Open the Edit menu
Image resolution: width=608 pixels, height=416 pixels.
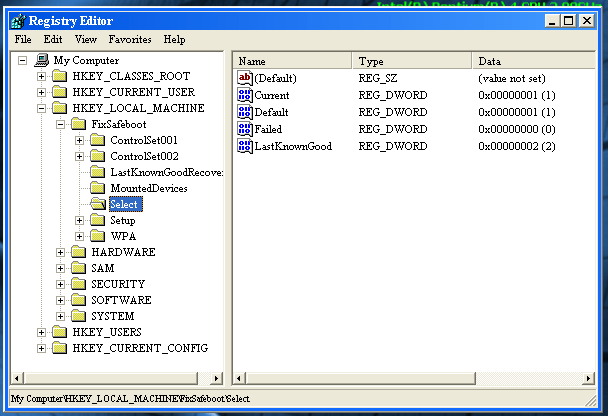point(53,40)
